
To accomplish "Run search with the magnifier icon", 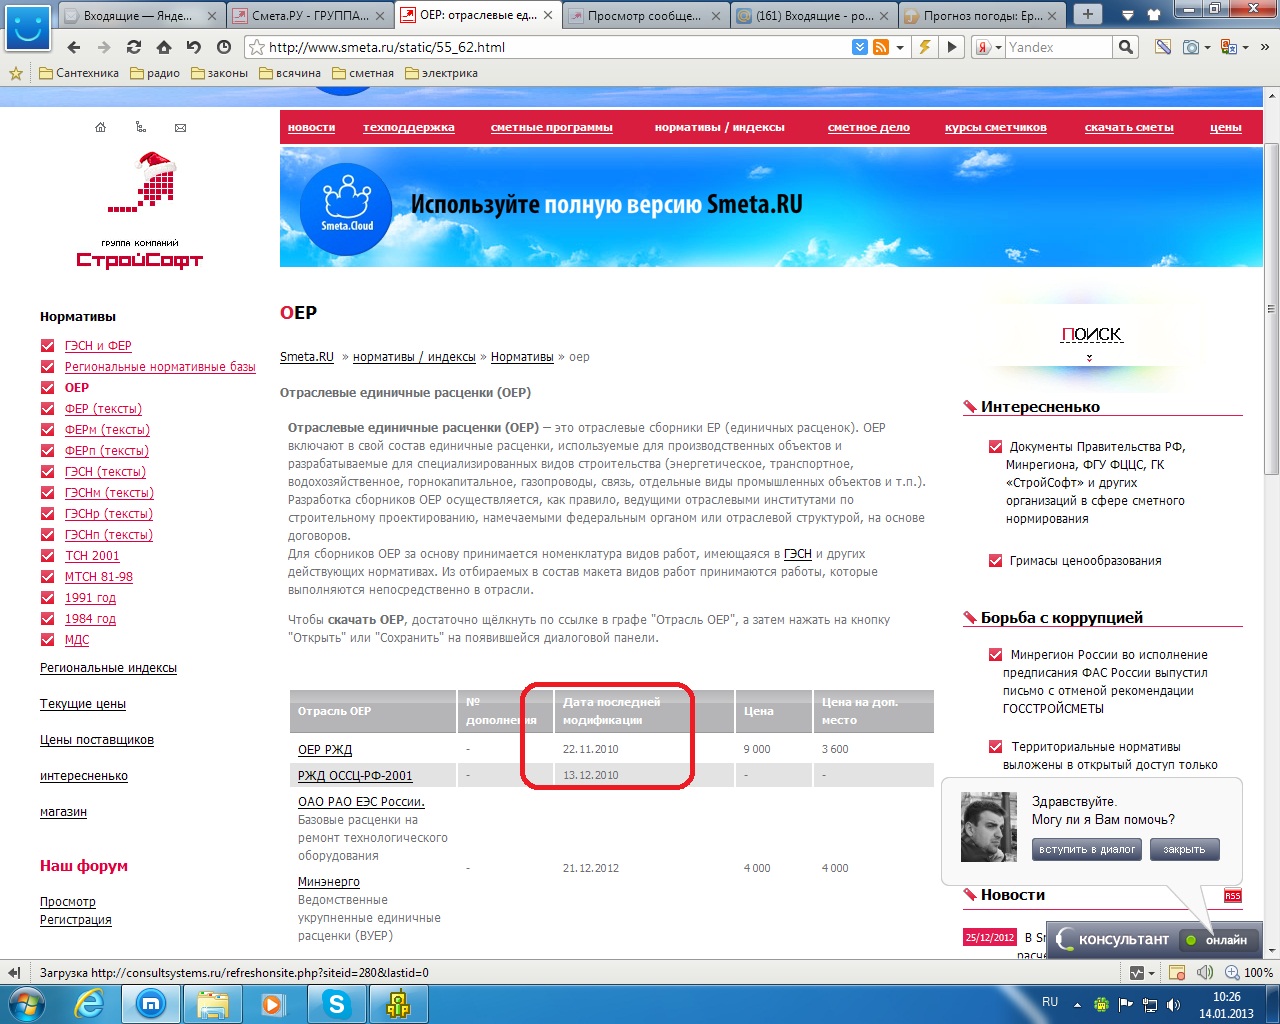I will tap(1126, 47).
